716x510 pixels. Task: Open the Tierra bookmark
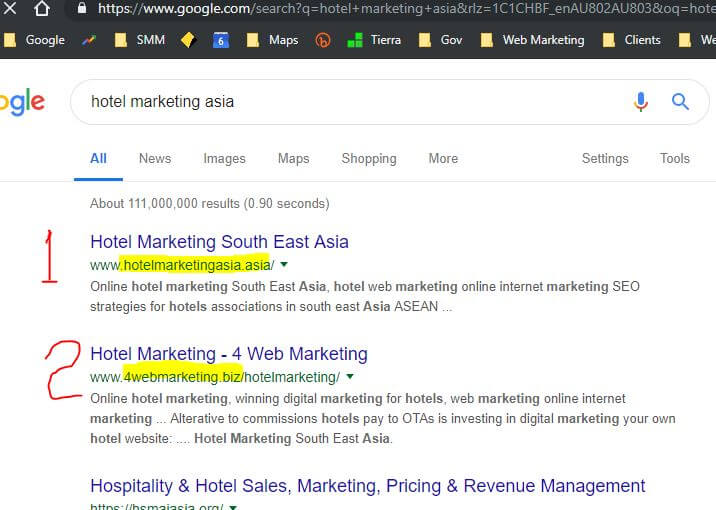pyautogui.click(x=374, y=40)
